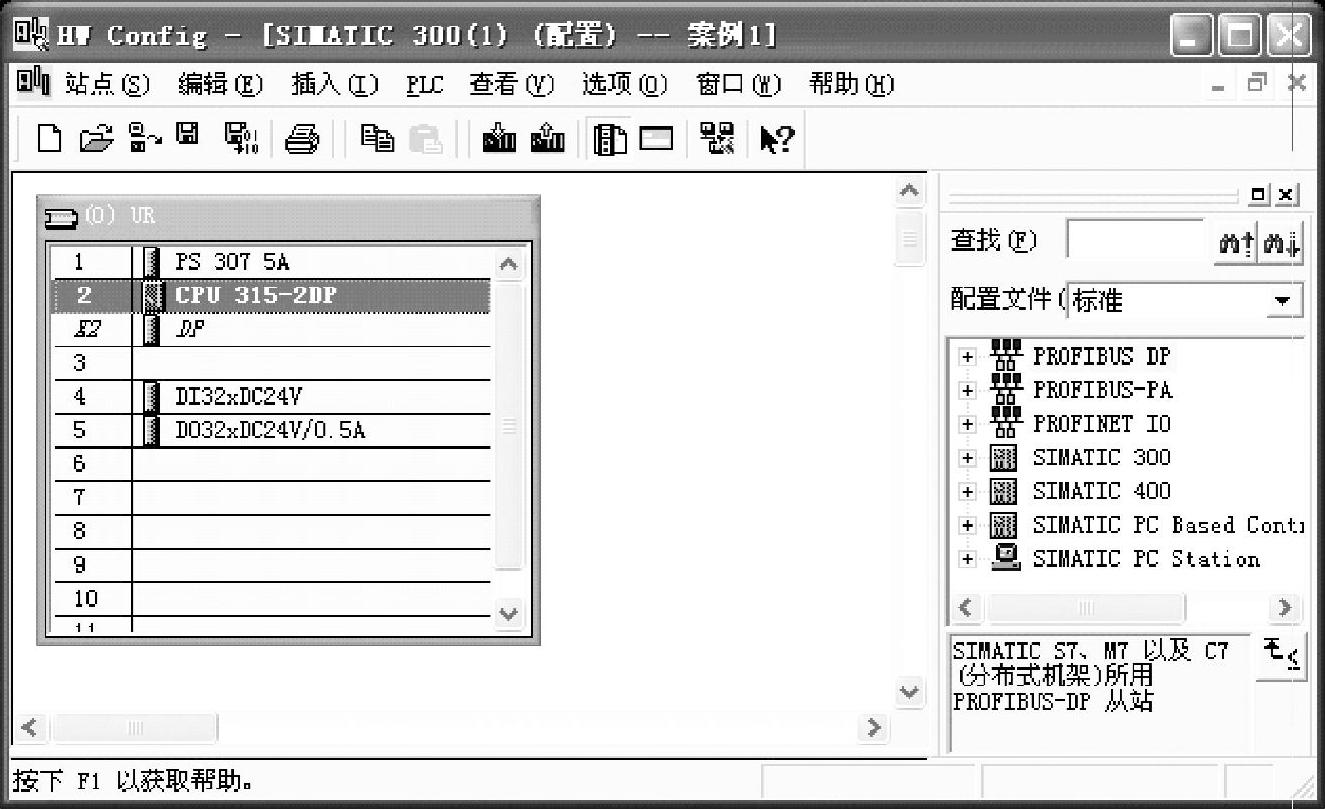1325x809 pixels.
Task: Select the DI32xDC24V entry
Action: click(238, 397)
